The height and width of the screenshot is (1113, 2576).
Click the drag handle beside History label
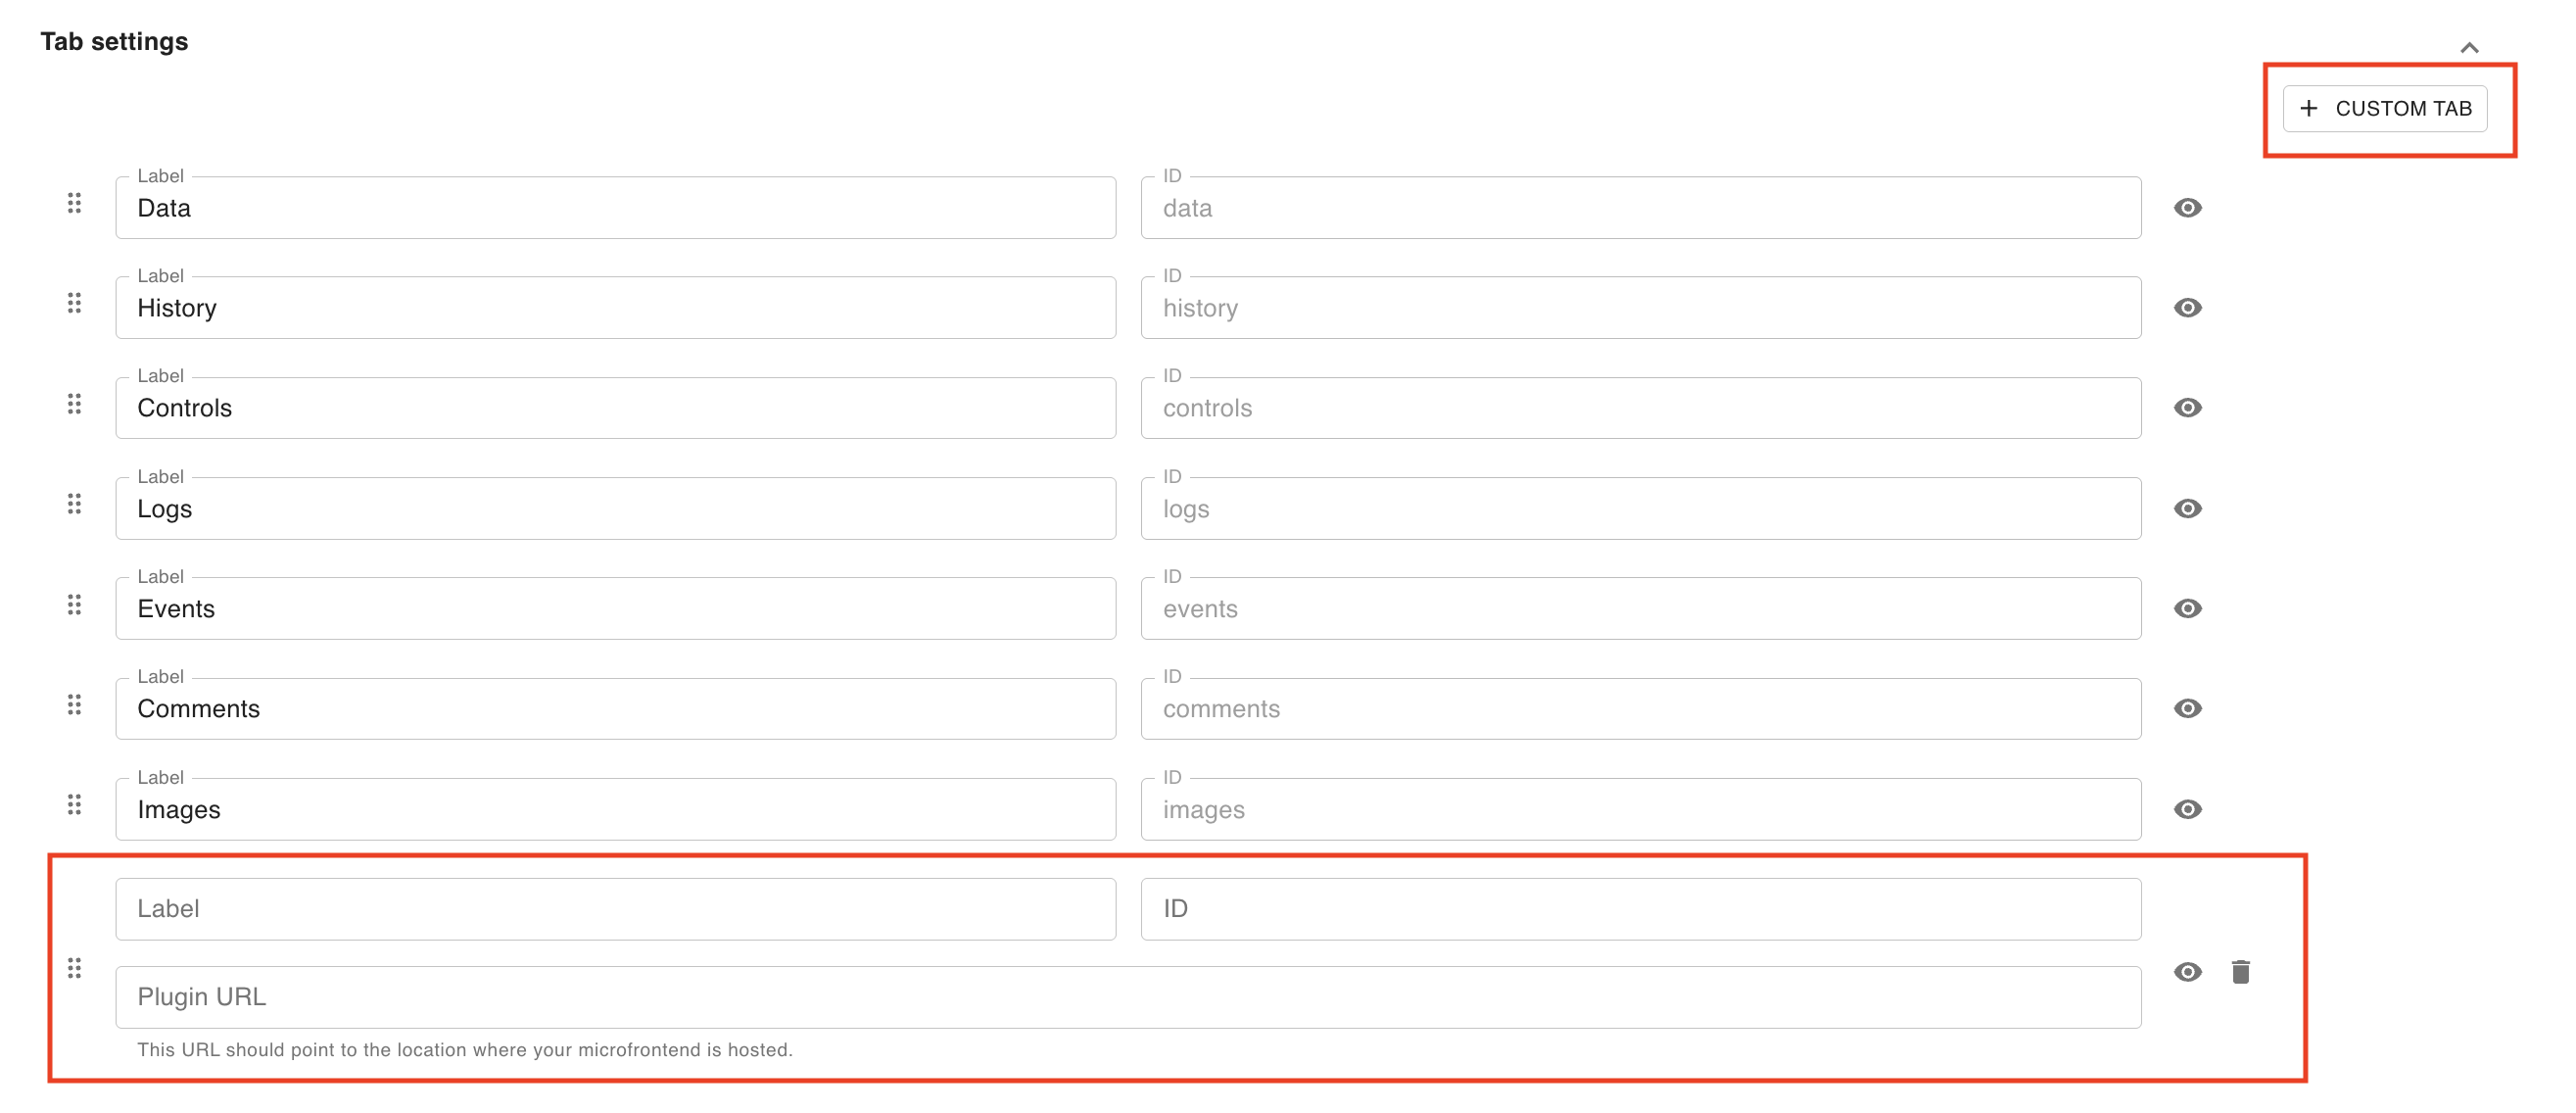coord(75,304)
